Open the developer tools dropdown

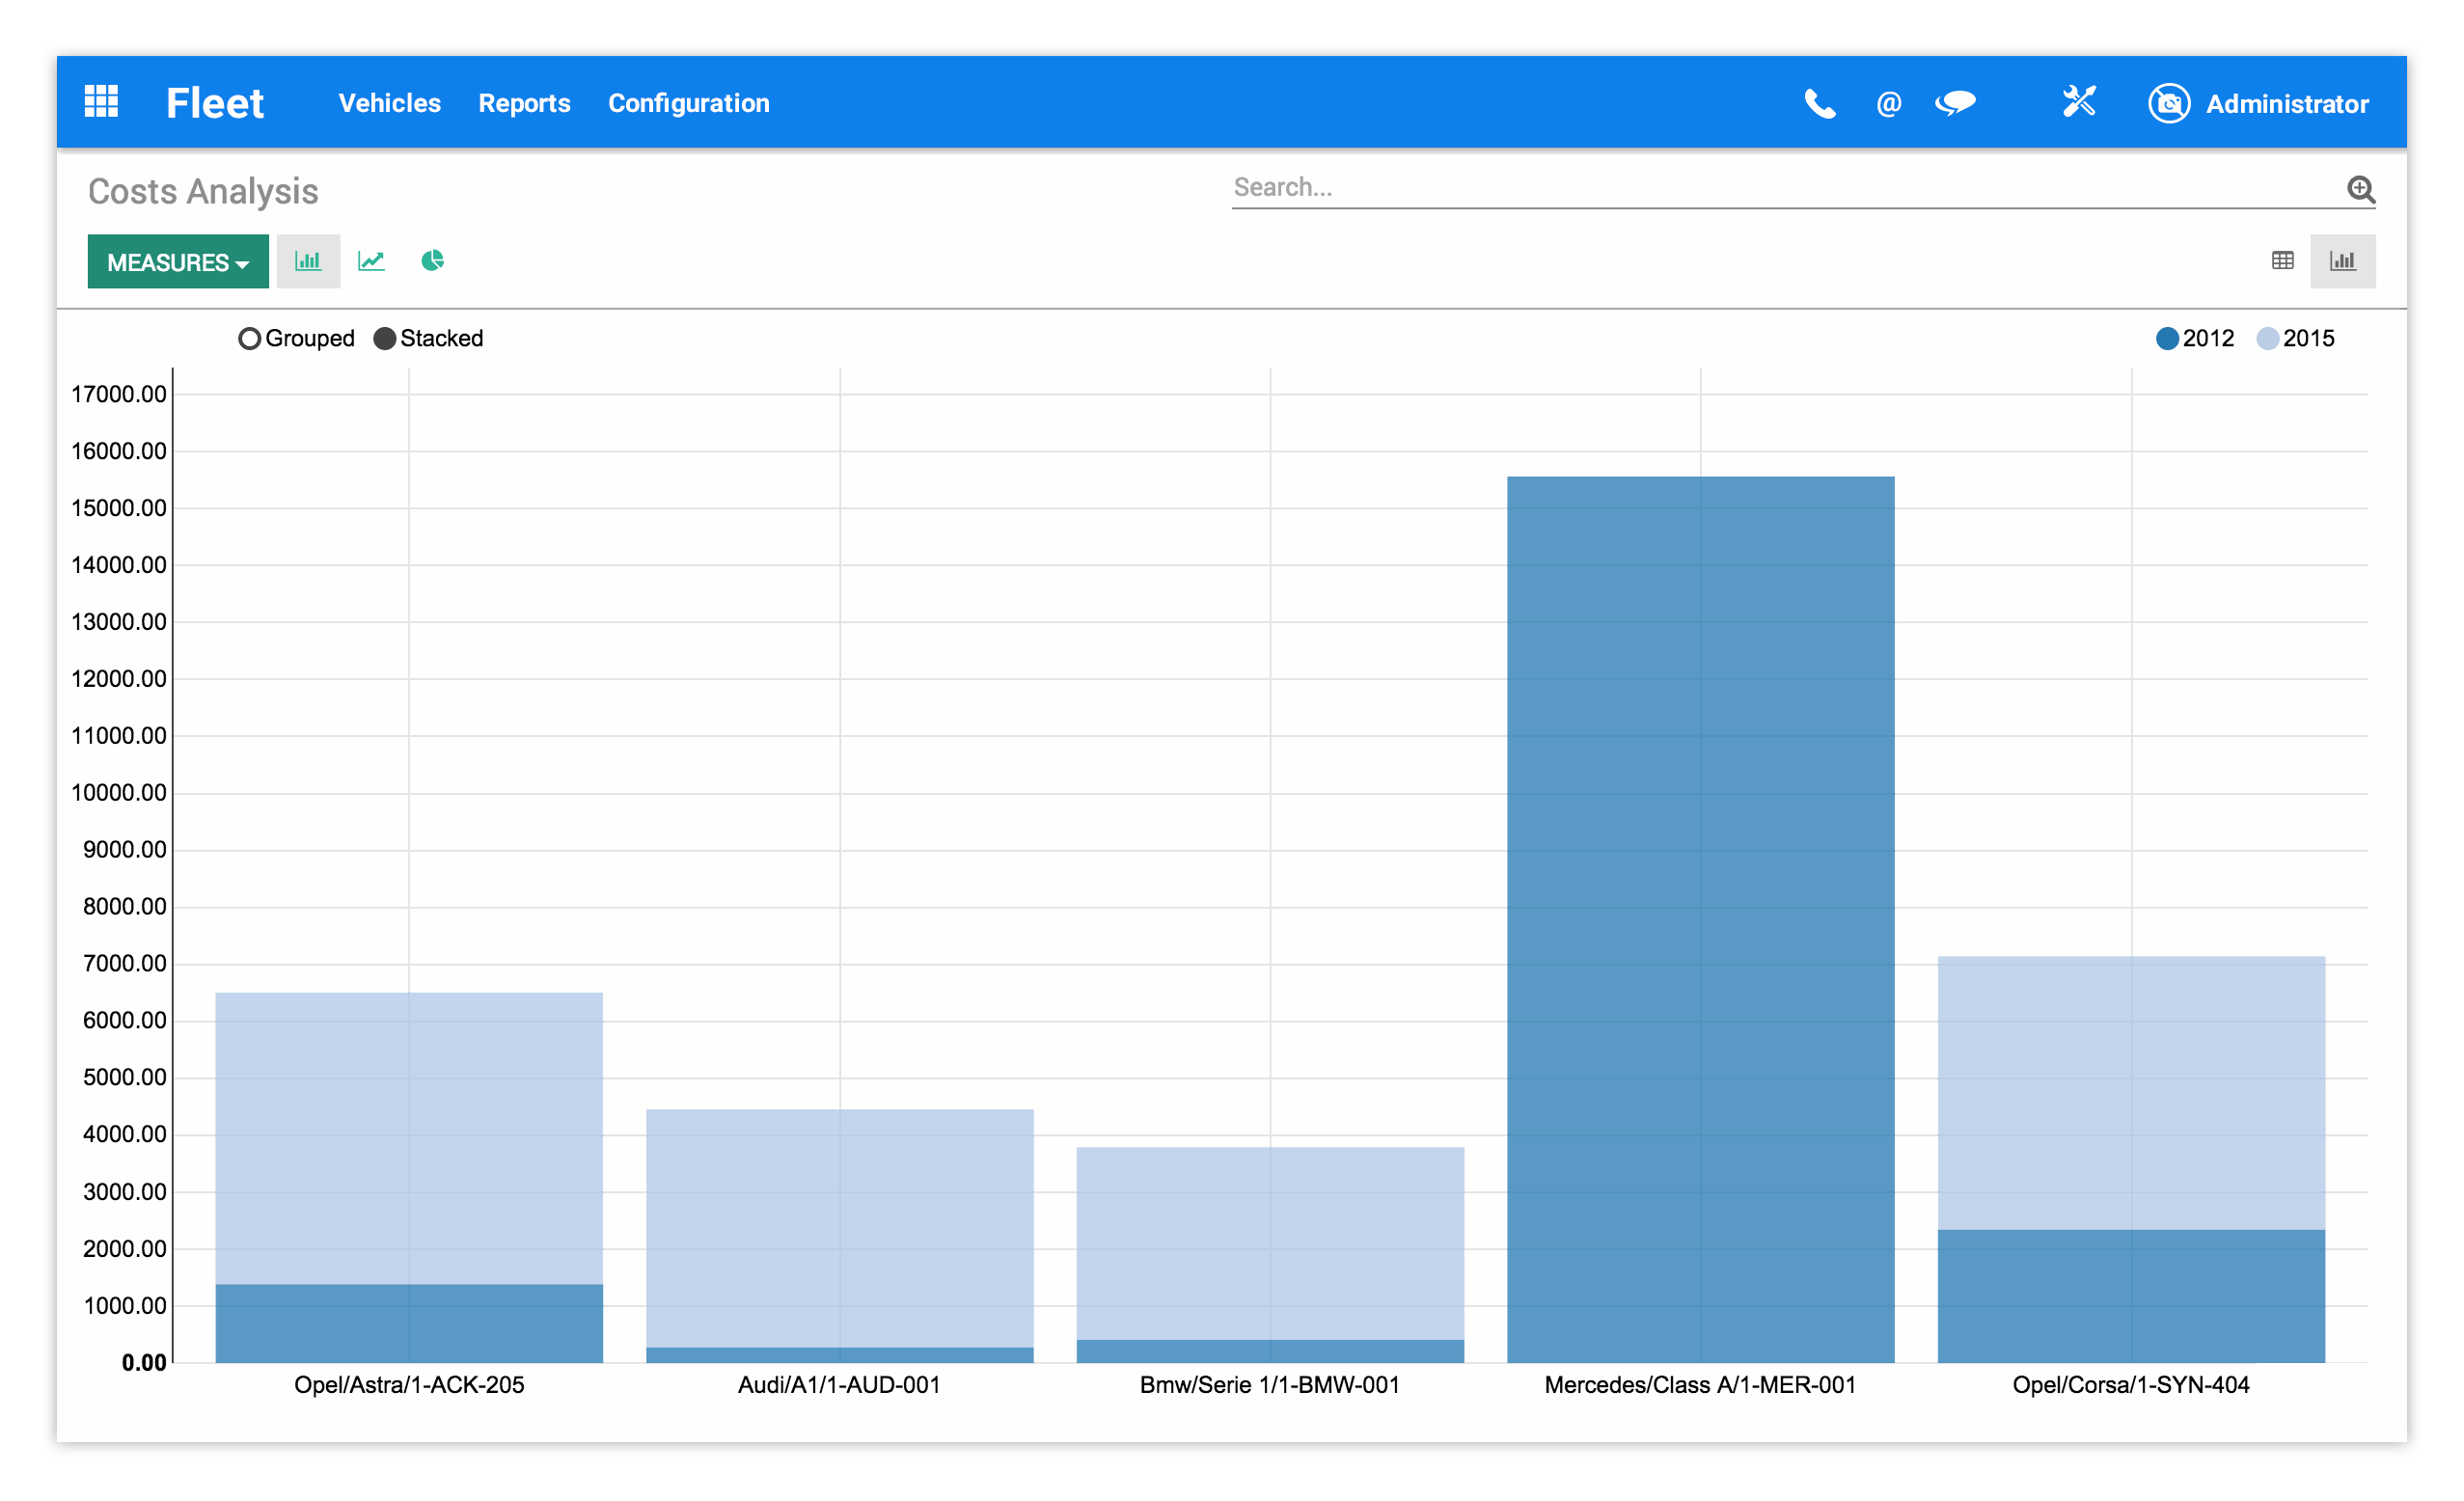tap(2079, 101)
